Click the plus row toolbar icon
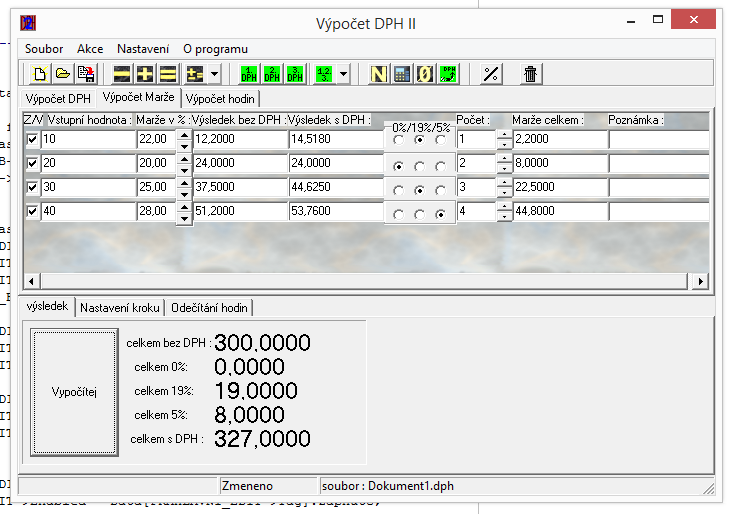This screenshot has width=734, height=514. 145,74
